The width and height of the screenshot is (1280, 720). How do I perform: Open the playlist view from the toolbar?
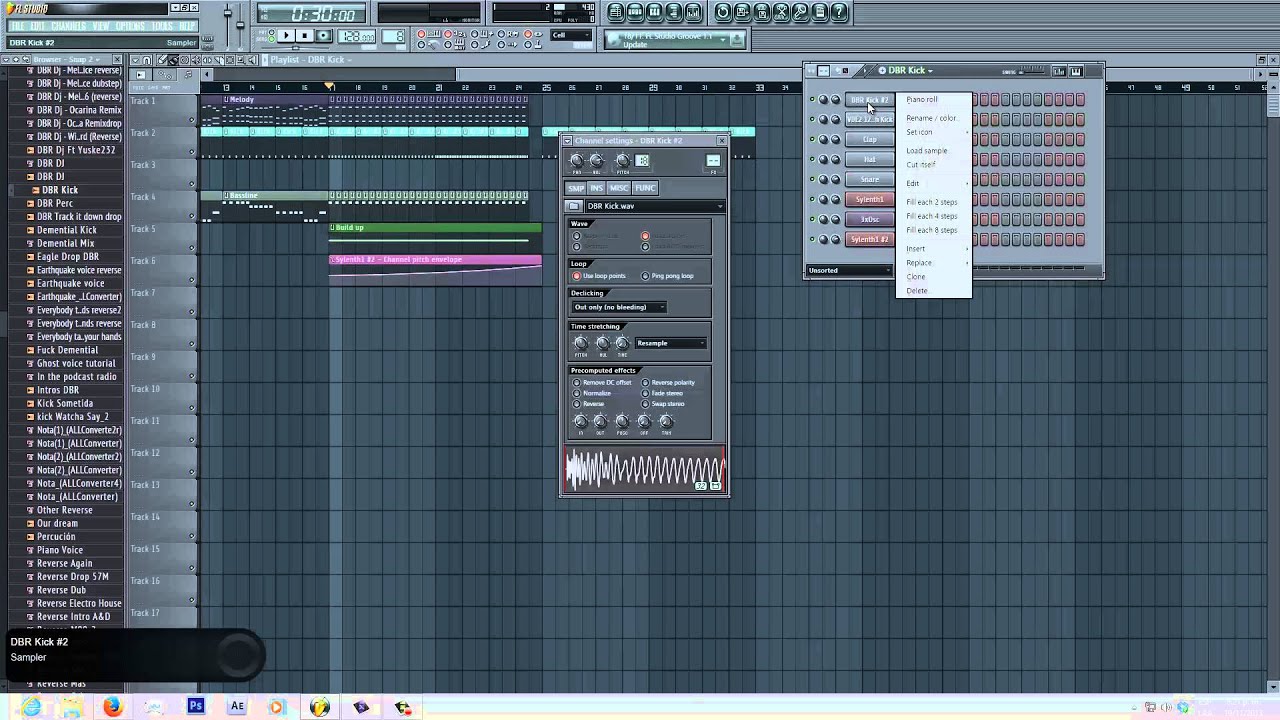615,12
